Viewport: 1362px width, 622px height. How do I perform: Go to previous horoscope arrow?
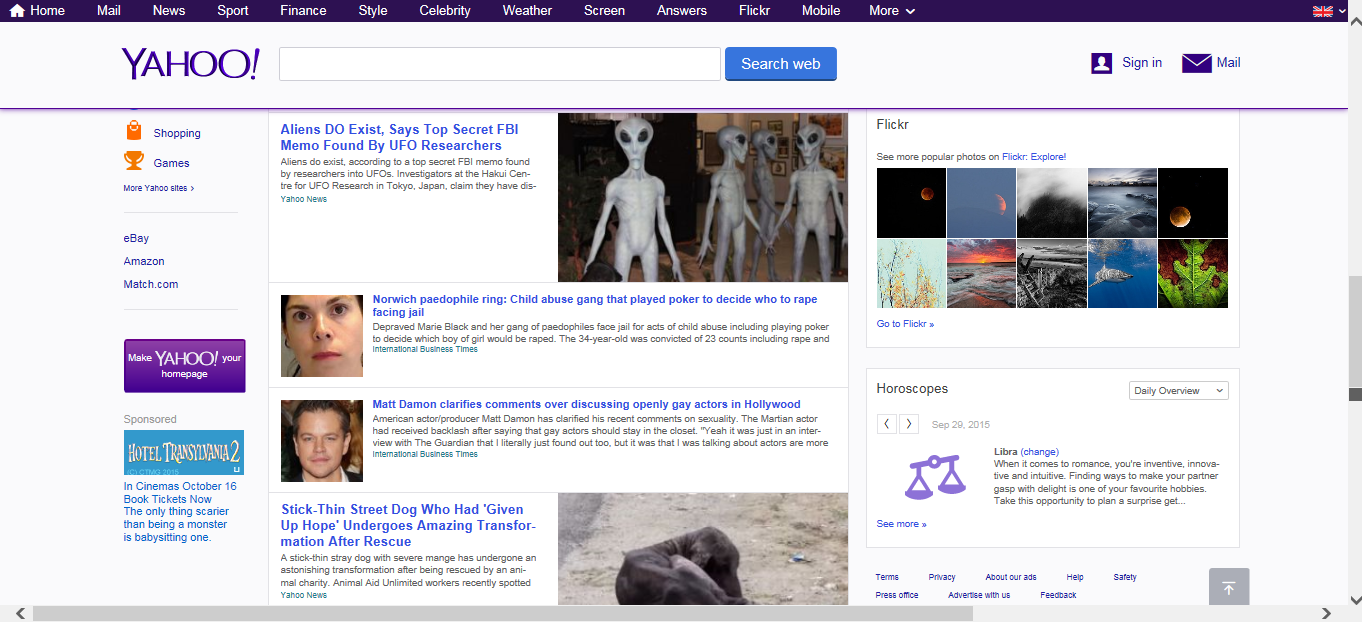pos(887,424)
